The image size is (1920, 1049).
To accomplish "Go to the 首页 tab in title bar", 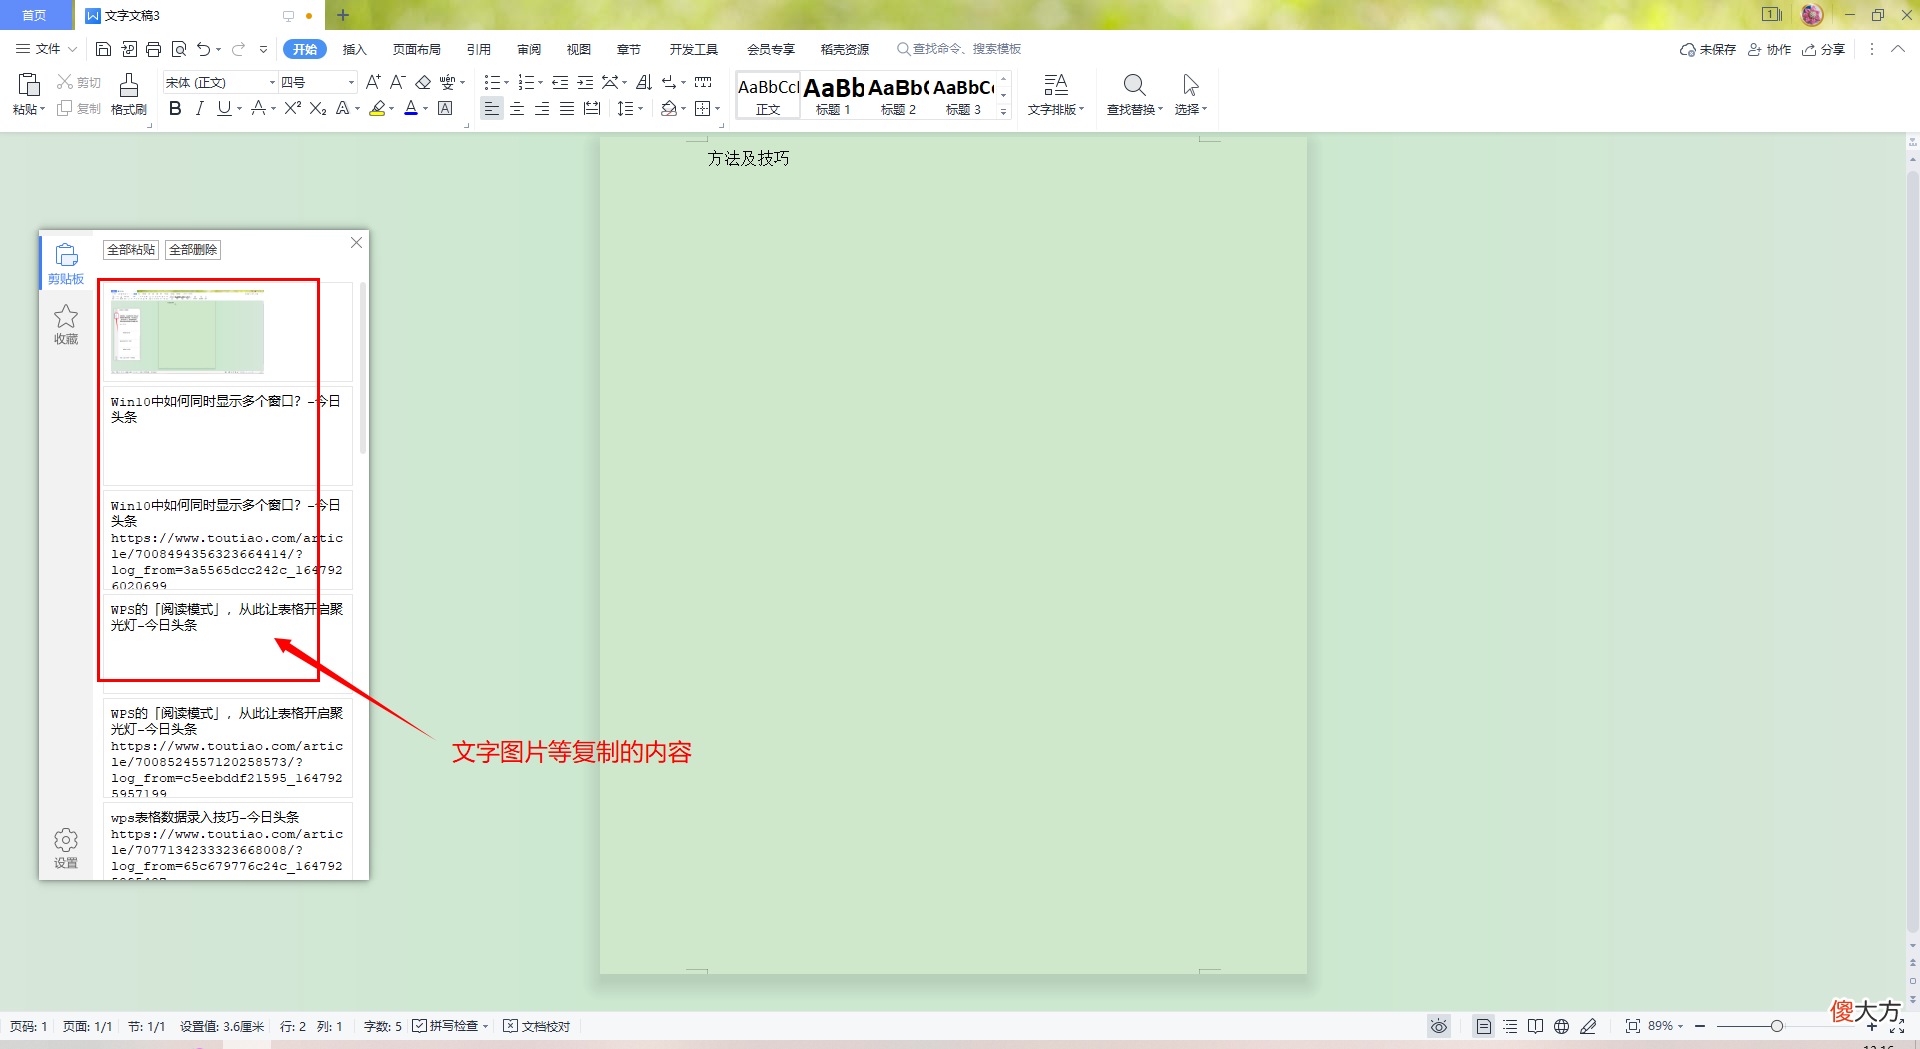I will [x=35, y=15].
